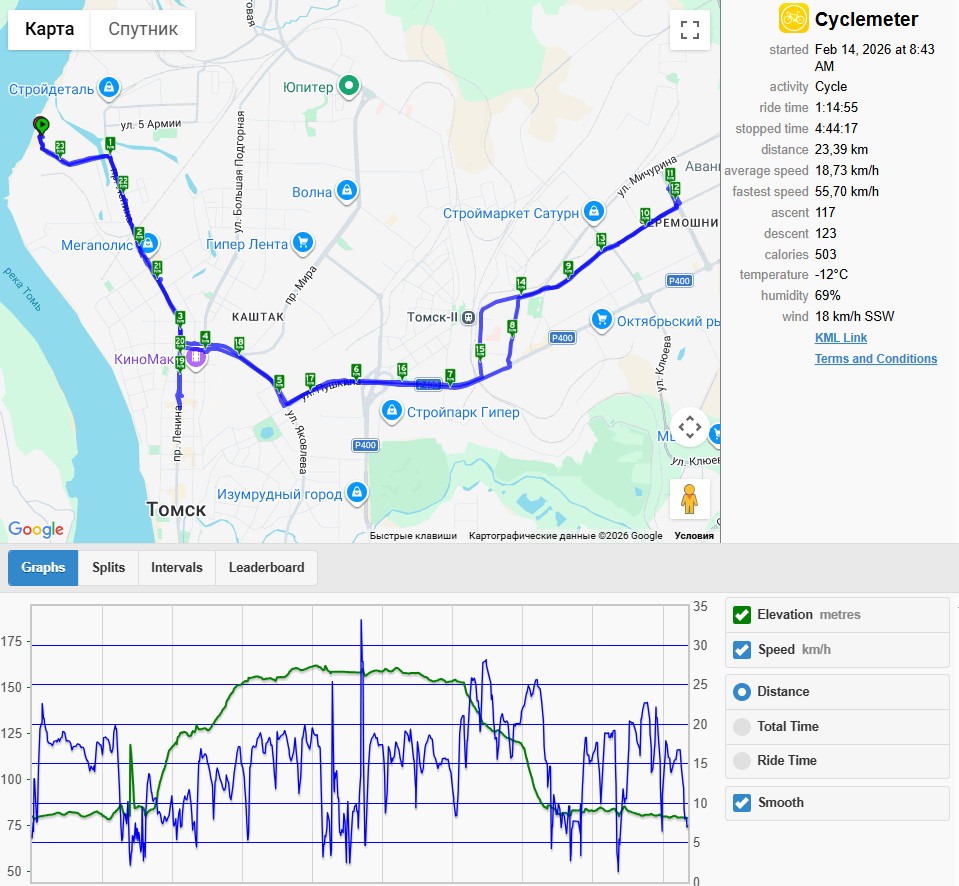Click the map camera controls icon
Screen dimensions: 959x886
click(689, 427)
